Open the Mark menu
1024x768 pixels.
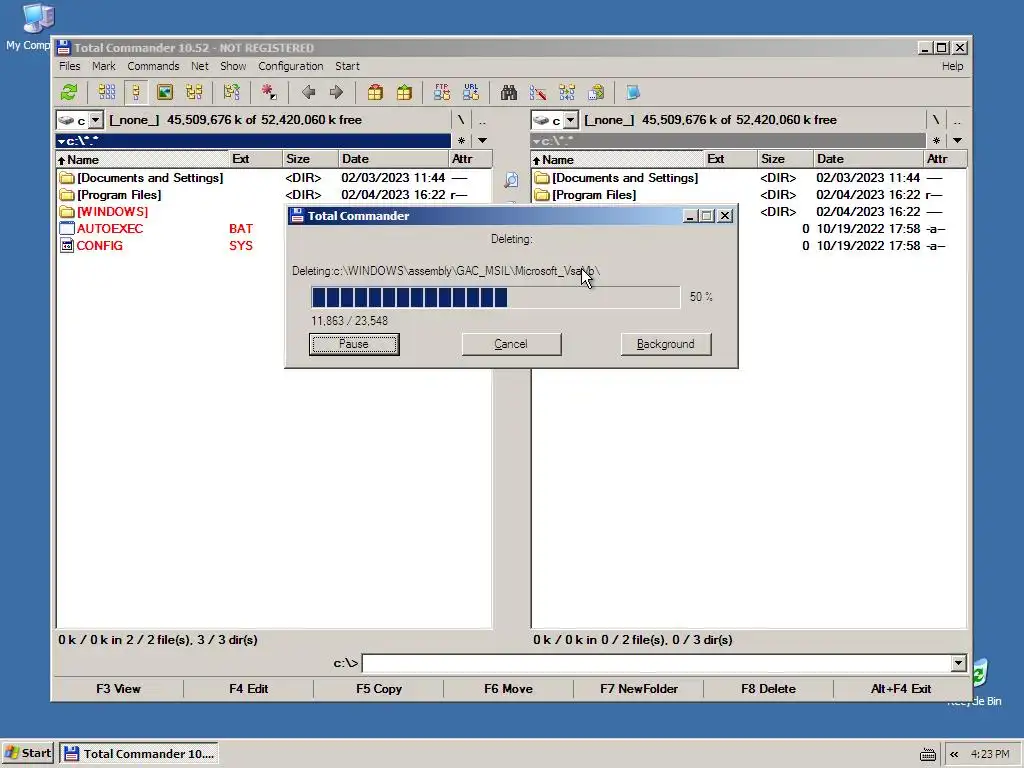[x=103, y=66]
